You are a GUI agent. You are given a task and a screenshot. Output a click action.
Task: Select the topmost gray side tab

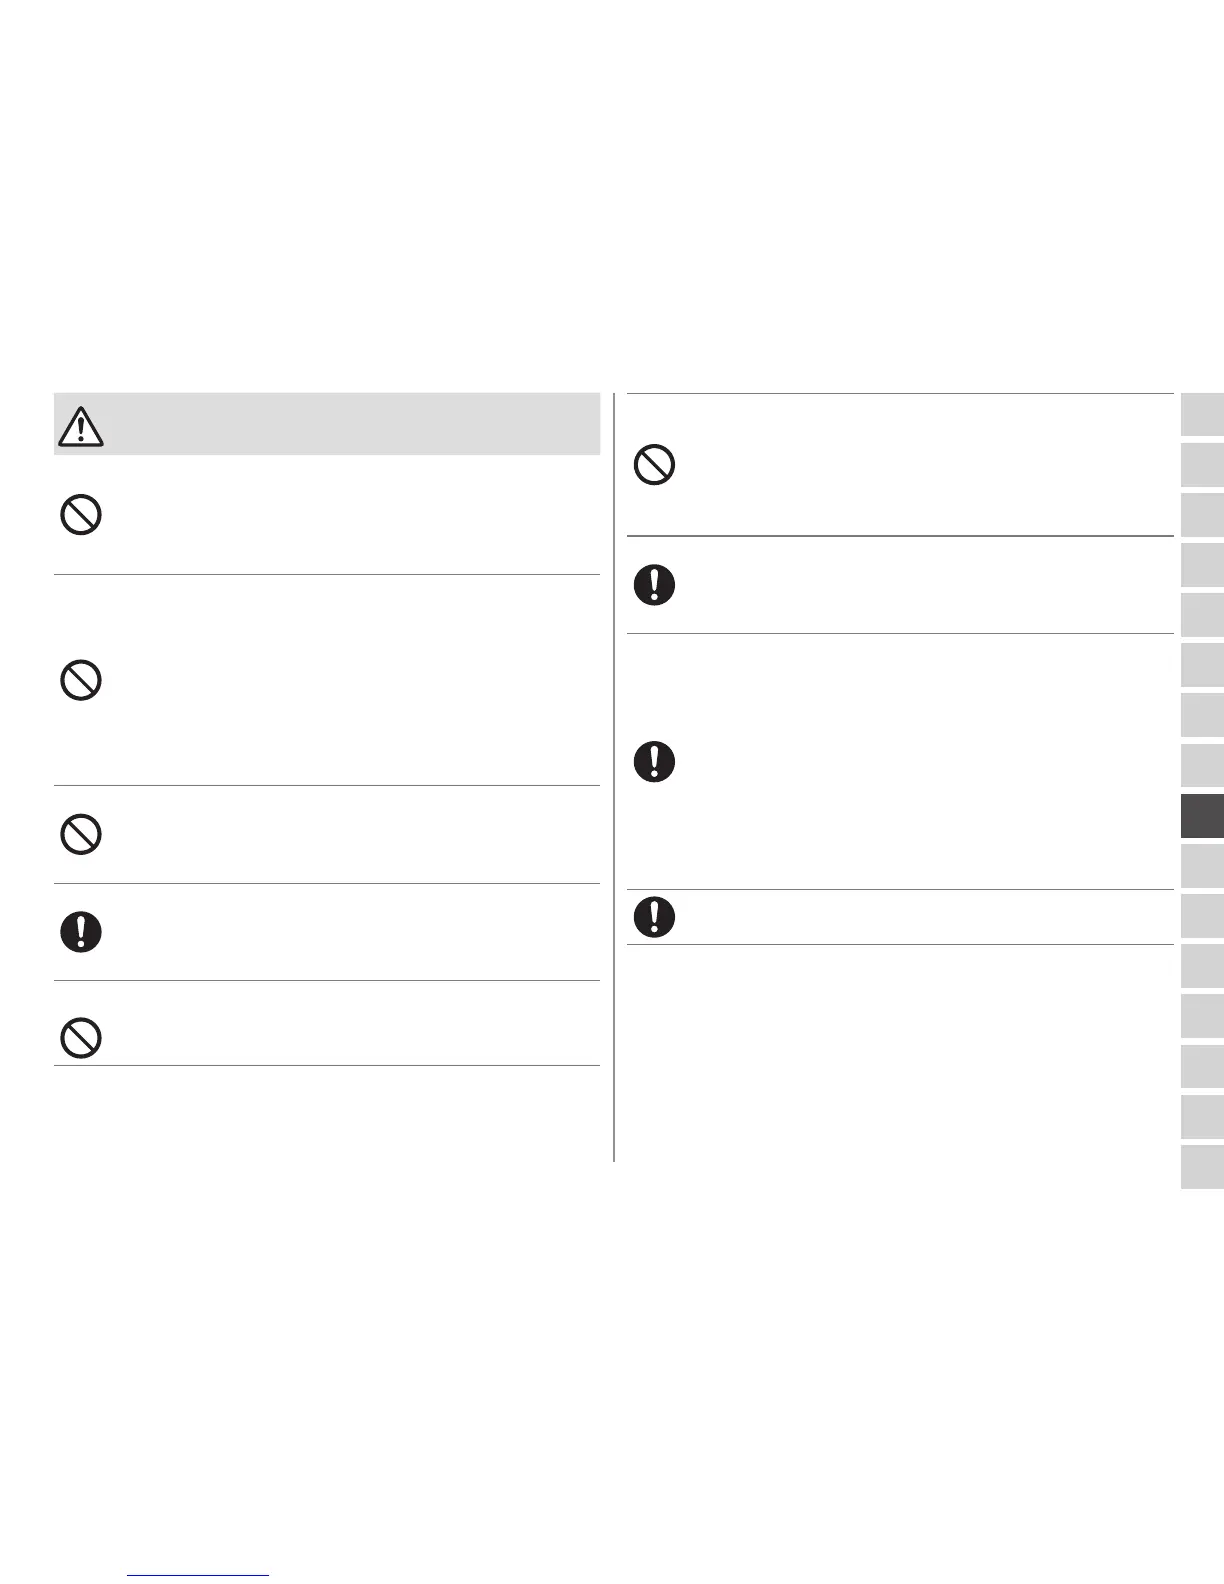coord(1202,415)
